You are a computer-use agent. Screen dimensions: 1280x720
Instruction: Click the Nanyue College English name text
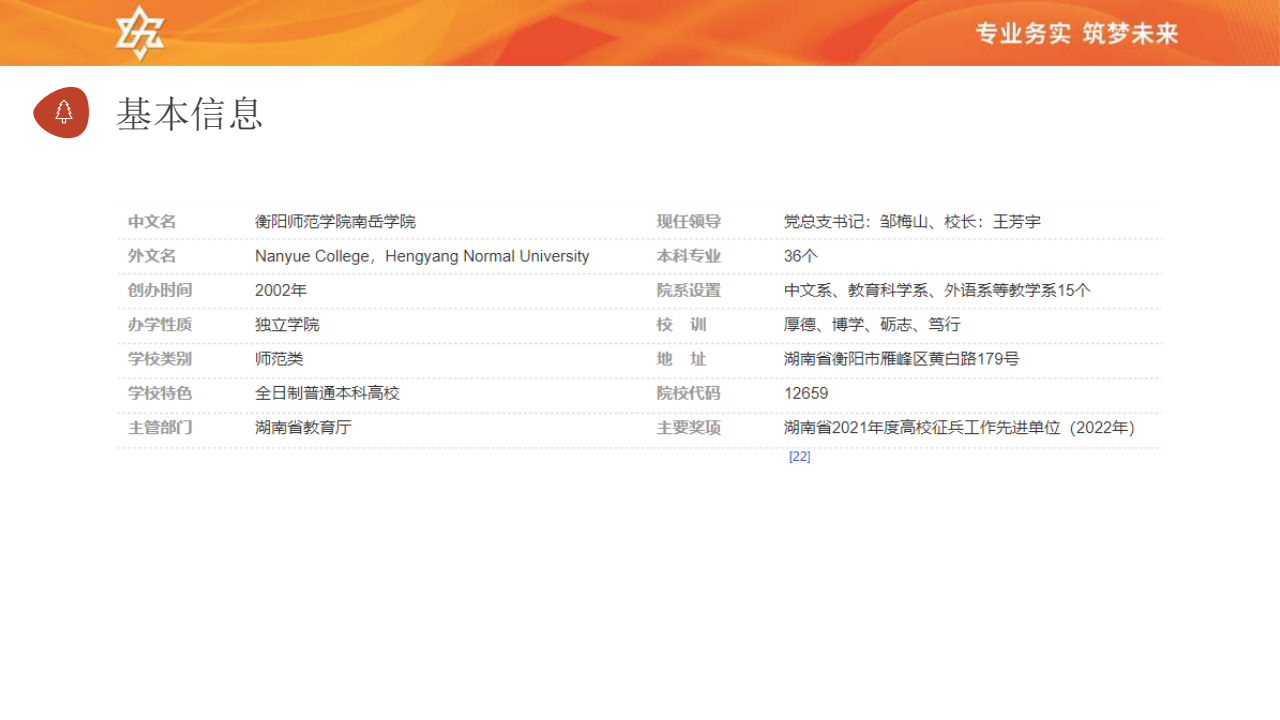click(x=421, y=256)
